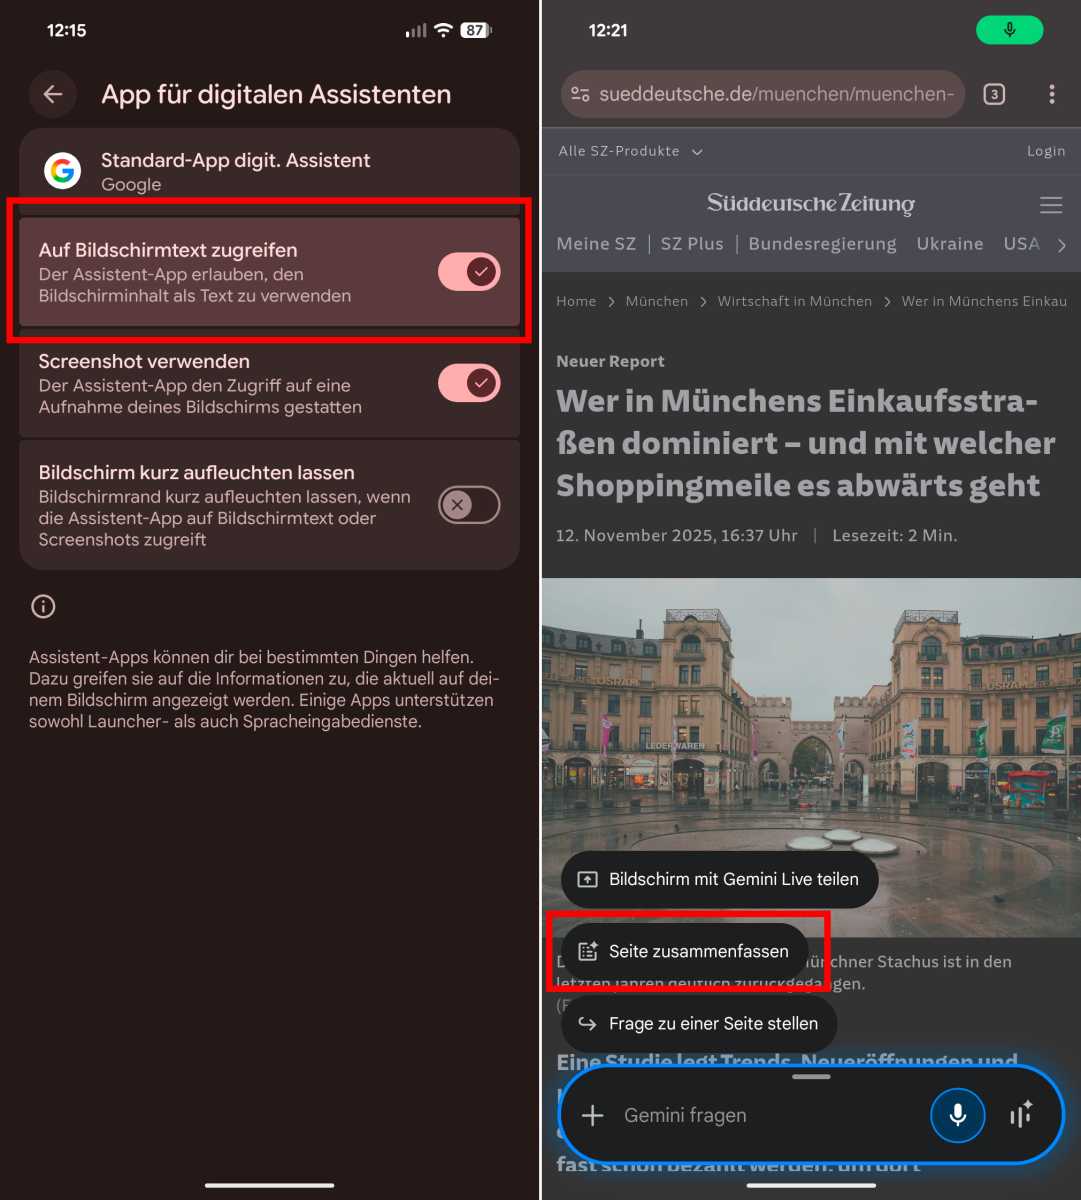This screenshot has width=1081, height=1200.
Task: Enable Bildschirm kurz aufleuchten lassen switch
Action: (469, 505)
